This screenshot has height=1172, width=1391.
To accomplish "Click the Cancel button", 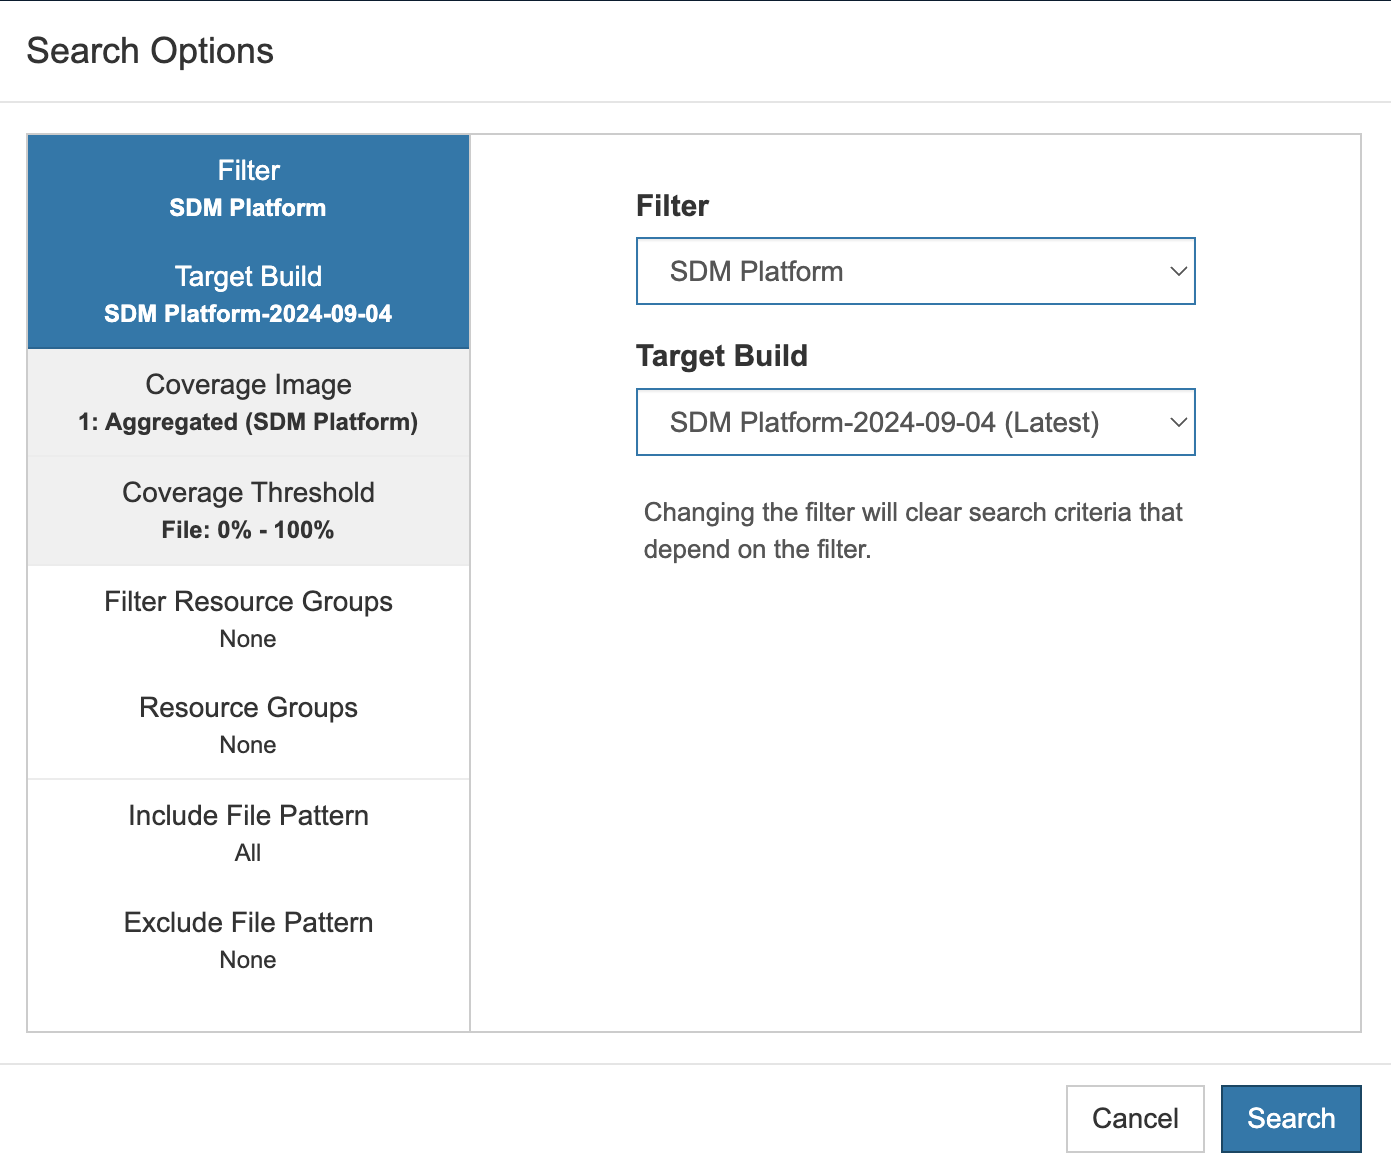I will pyautogui.click(x=1135, y=1118).
